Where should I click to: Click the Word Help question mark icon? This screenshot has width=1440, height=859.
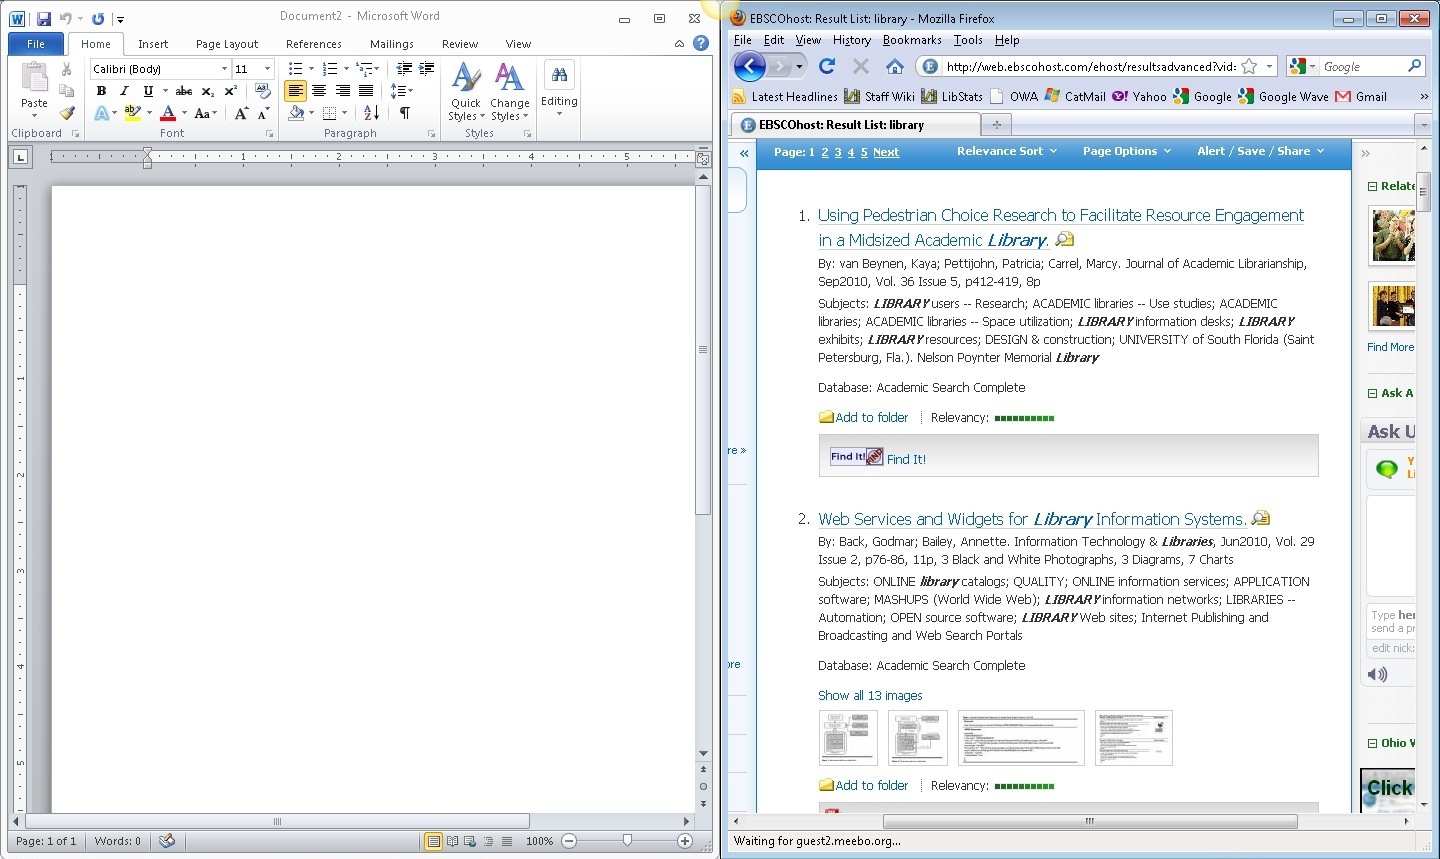(x=701, y=43)
